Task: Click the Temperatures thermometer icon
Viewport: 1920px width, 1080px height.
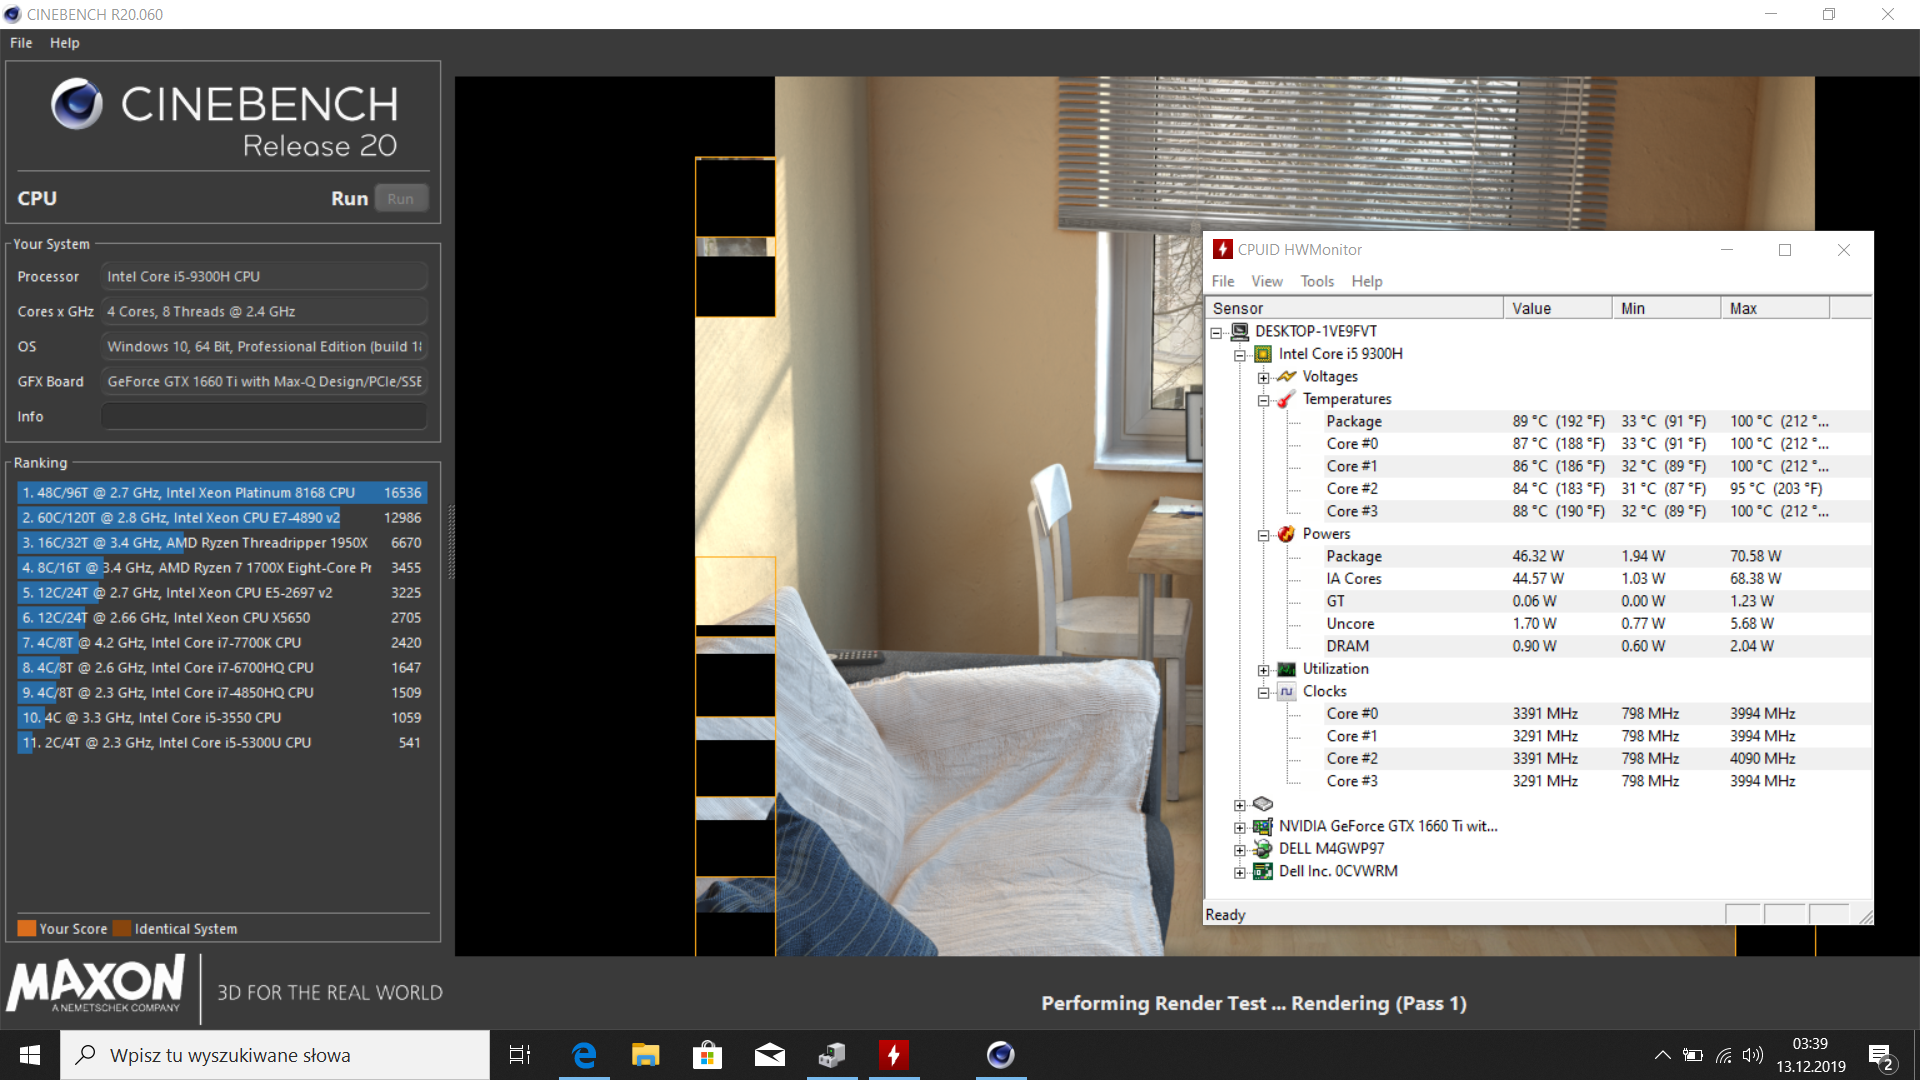Action: pyautogui.click(x=1286, y=399)
